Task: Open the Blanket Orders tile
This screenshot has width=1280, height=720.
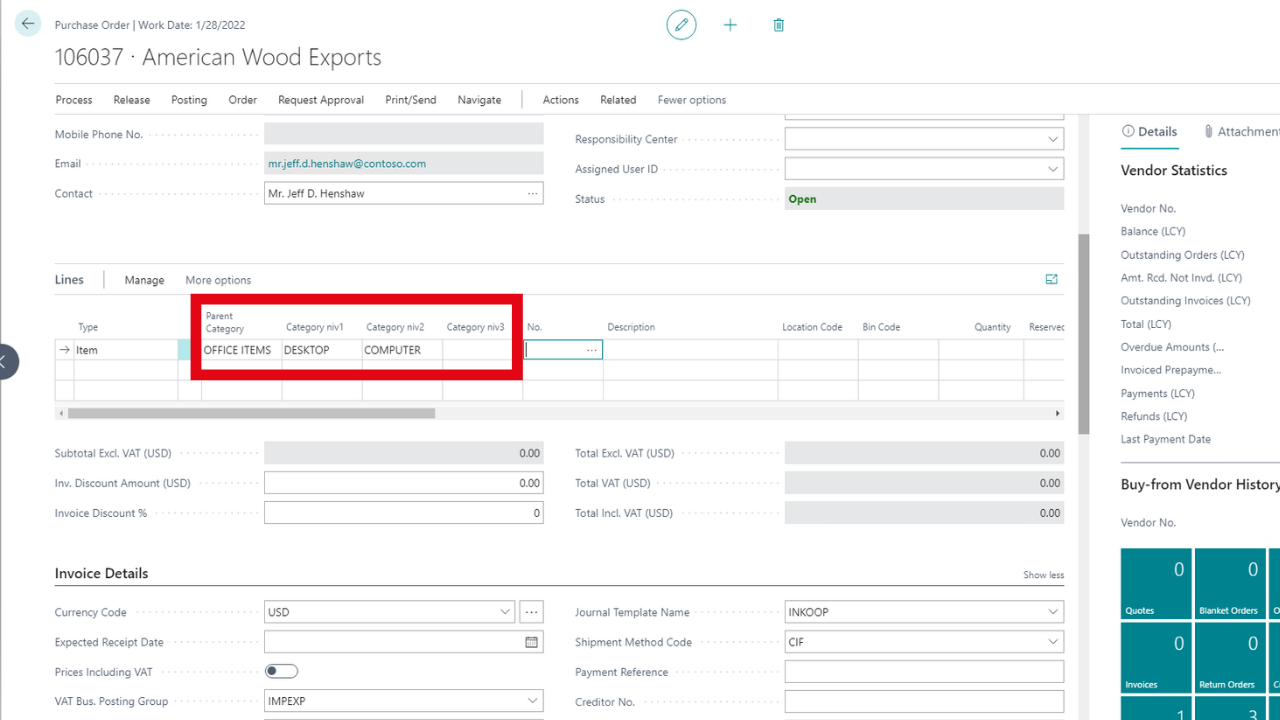Action: (x=1229, y=583)
